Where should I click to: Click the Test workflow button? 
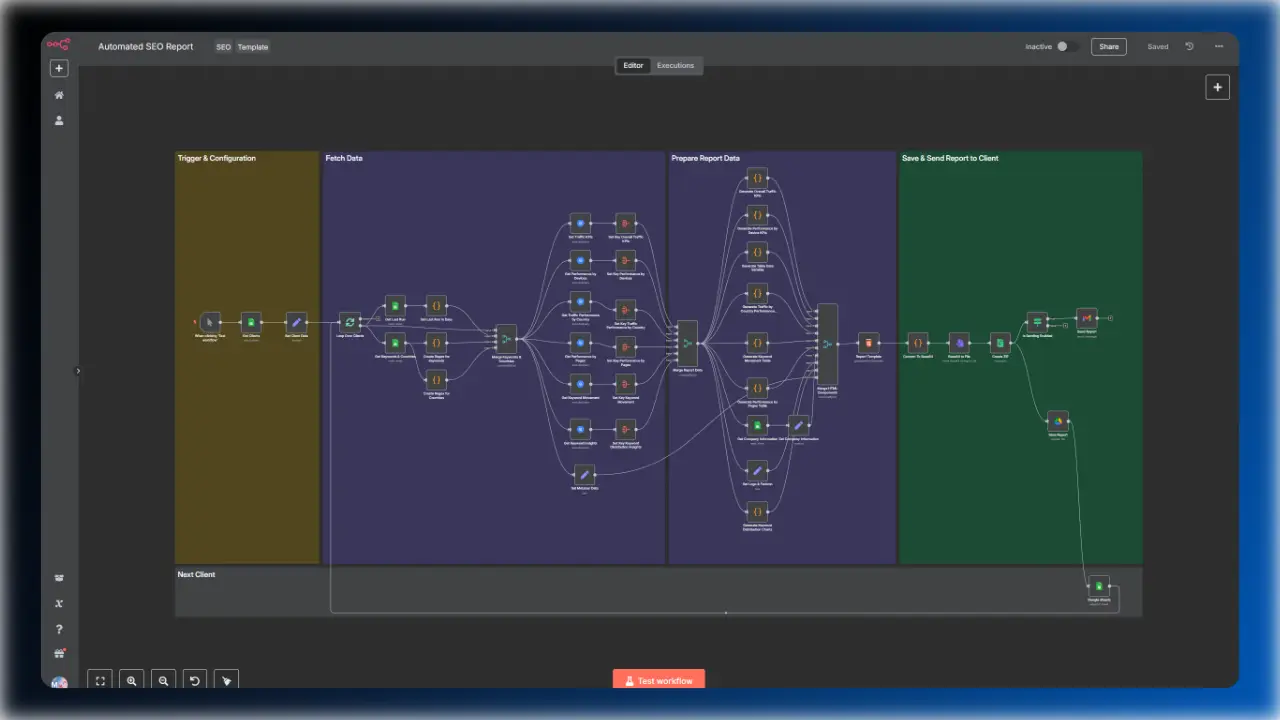659,680
